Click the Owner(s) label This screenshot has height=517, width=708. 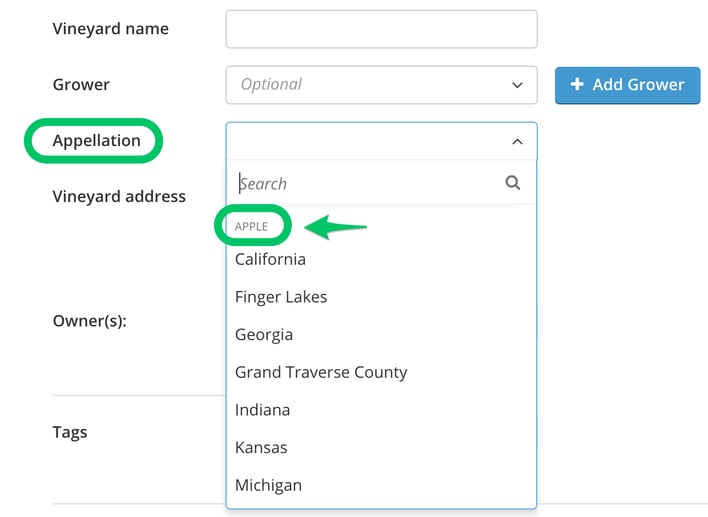(x=90, y=321)
